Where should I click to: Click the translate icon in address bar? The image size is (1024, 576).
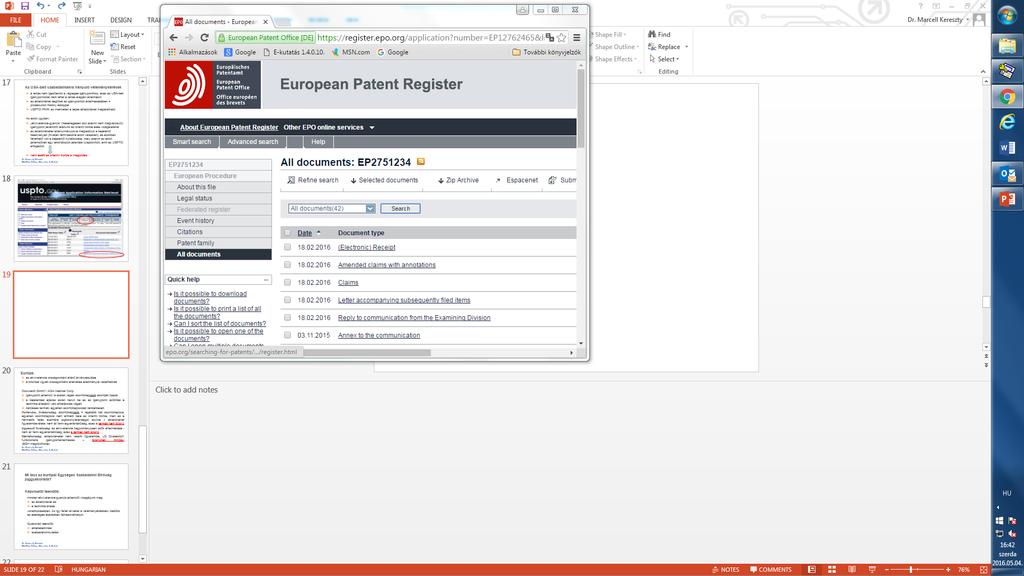(549, 37)
